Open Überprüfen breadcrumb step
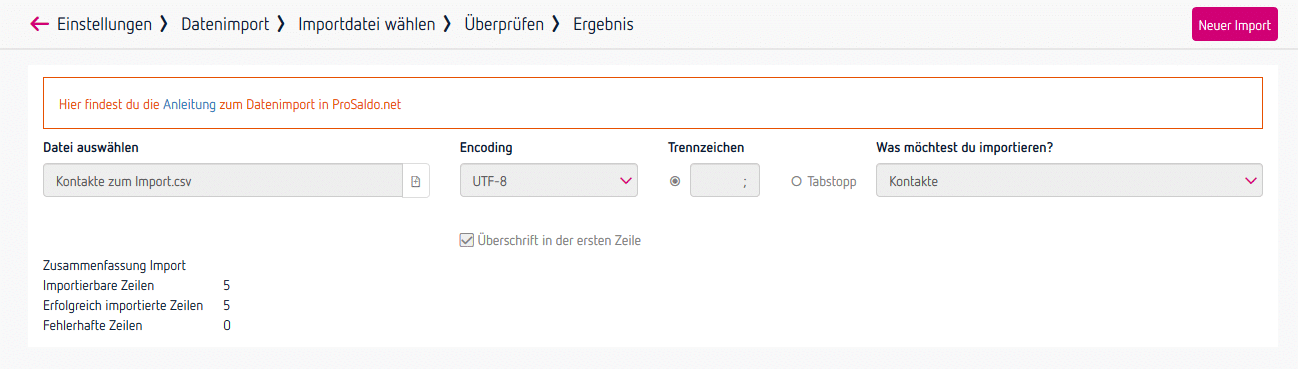Viewport: 1298px width, 369px height. tap(504, 24)
